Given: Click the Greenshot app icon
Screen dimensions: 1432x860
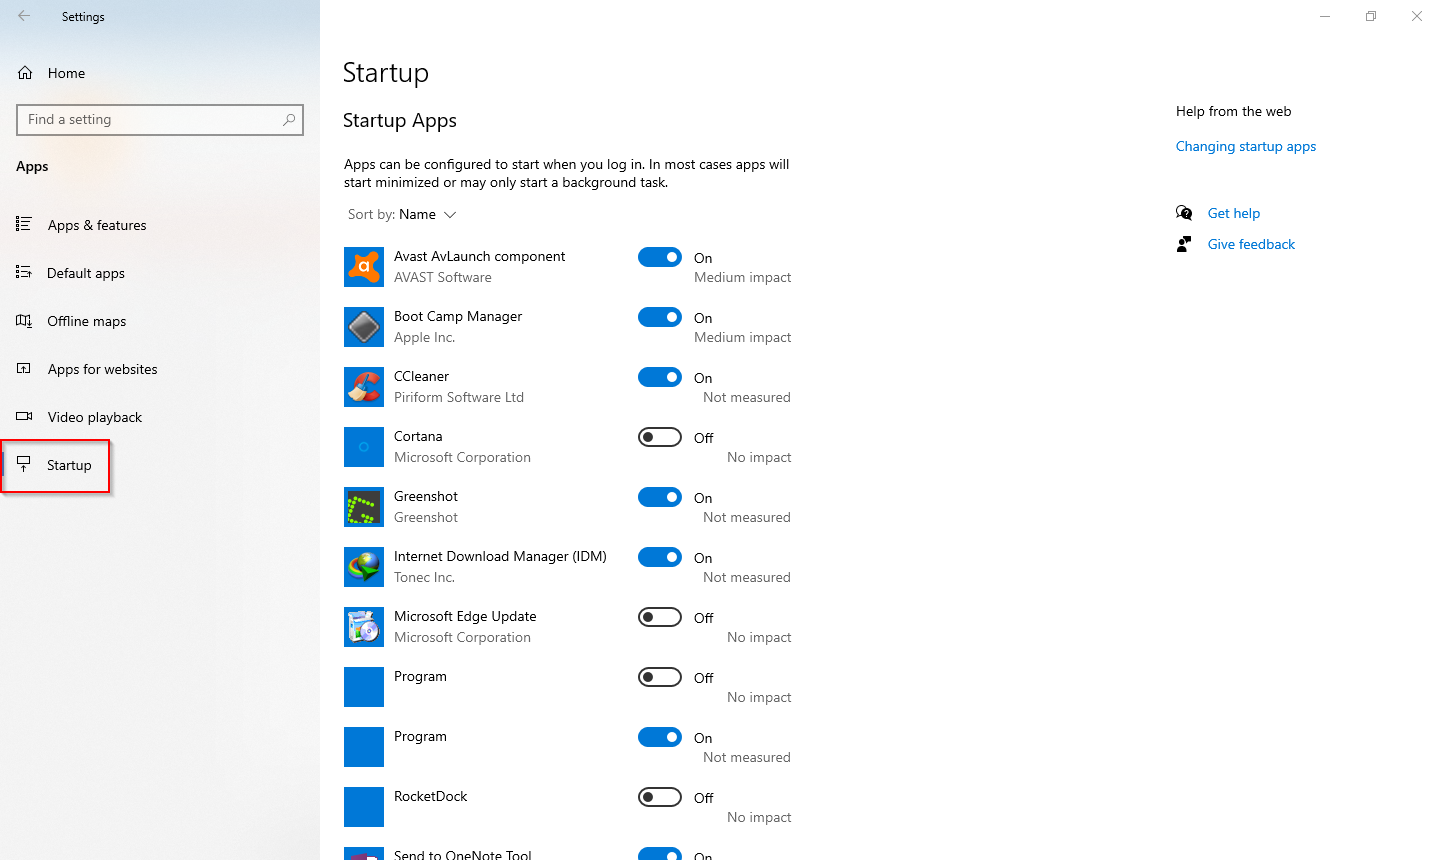Looking at the screenshot, I should click(364, 507).
